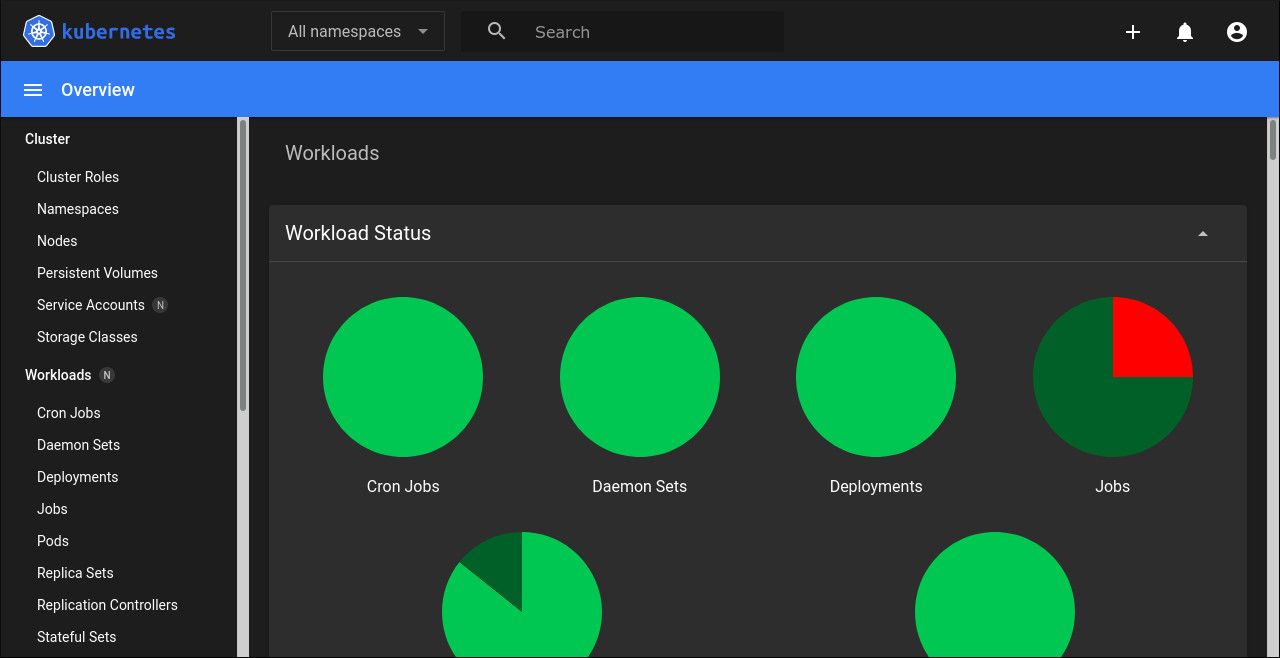Open the notifications bell icon
This screenshot has height=658, width=1280.
tap(1184, 31)
